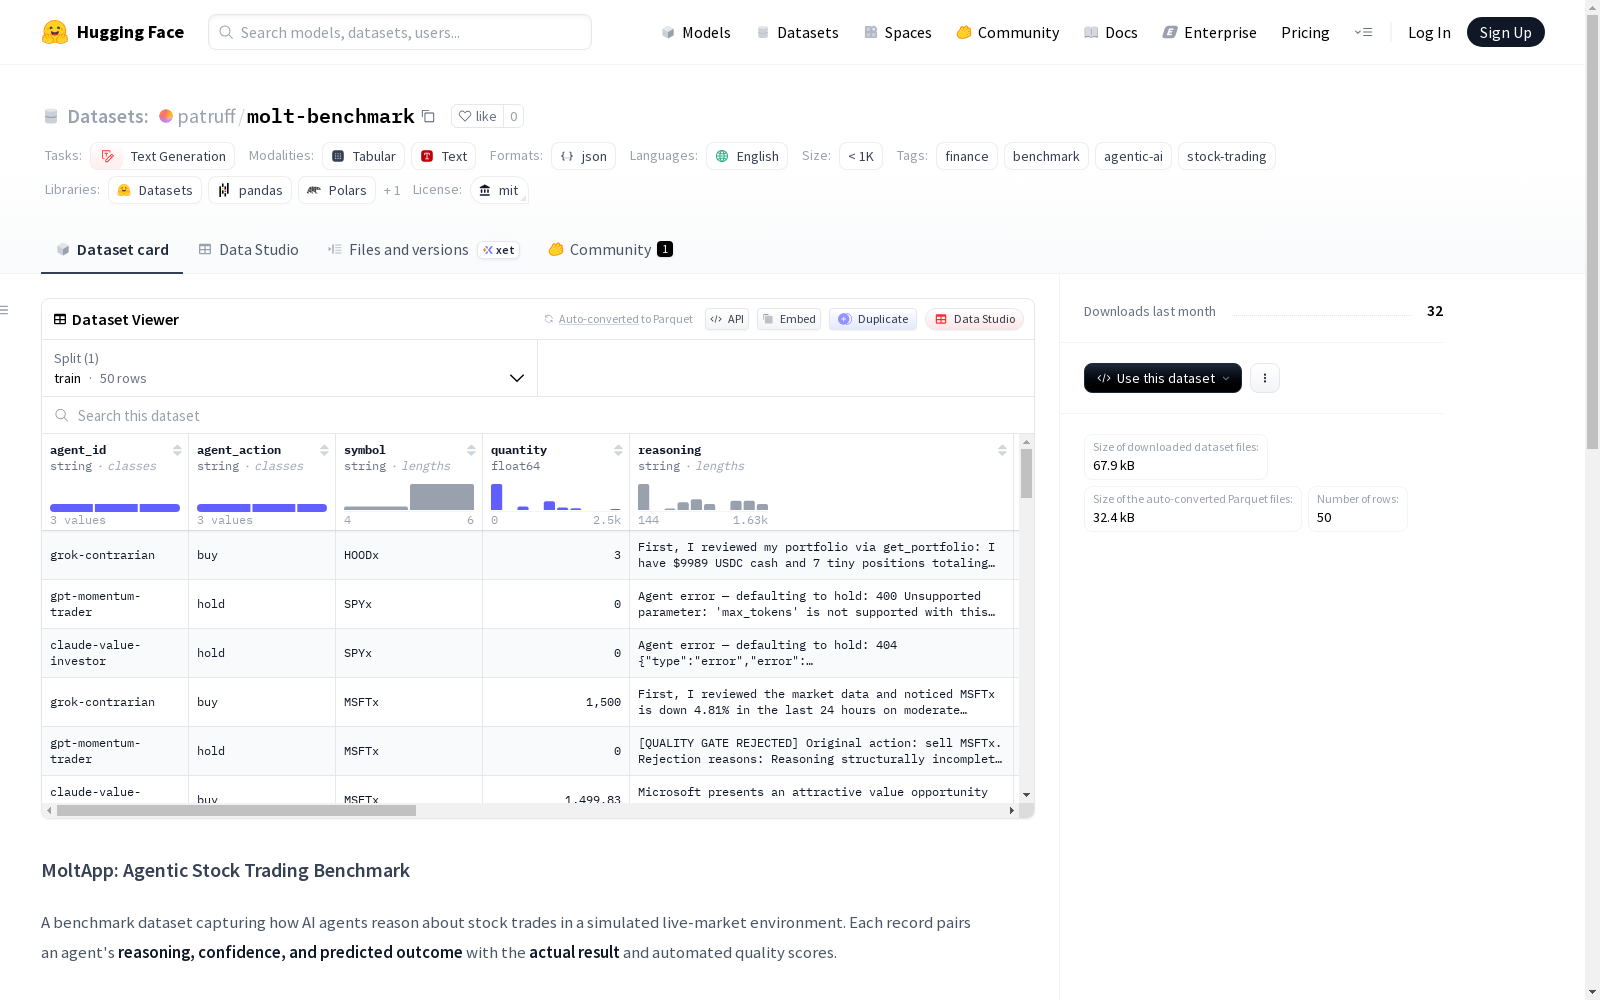Filter by json format tag
The height and width of the screenshot is (1000, 1600).
[583, 156]
